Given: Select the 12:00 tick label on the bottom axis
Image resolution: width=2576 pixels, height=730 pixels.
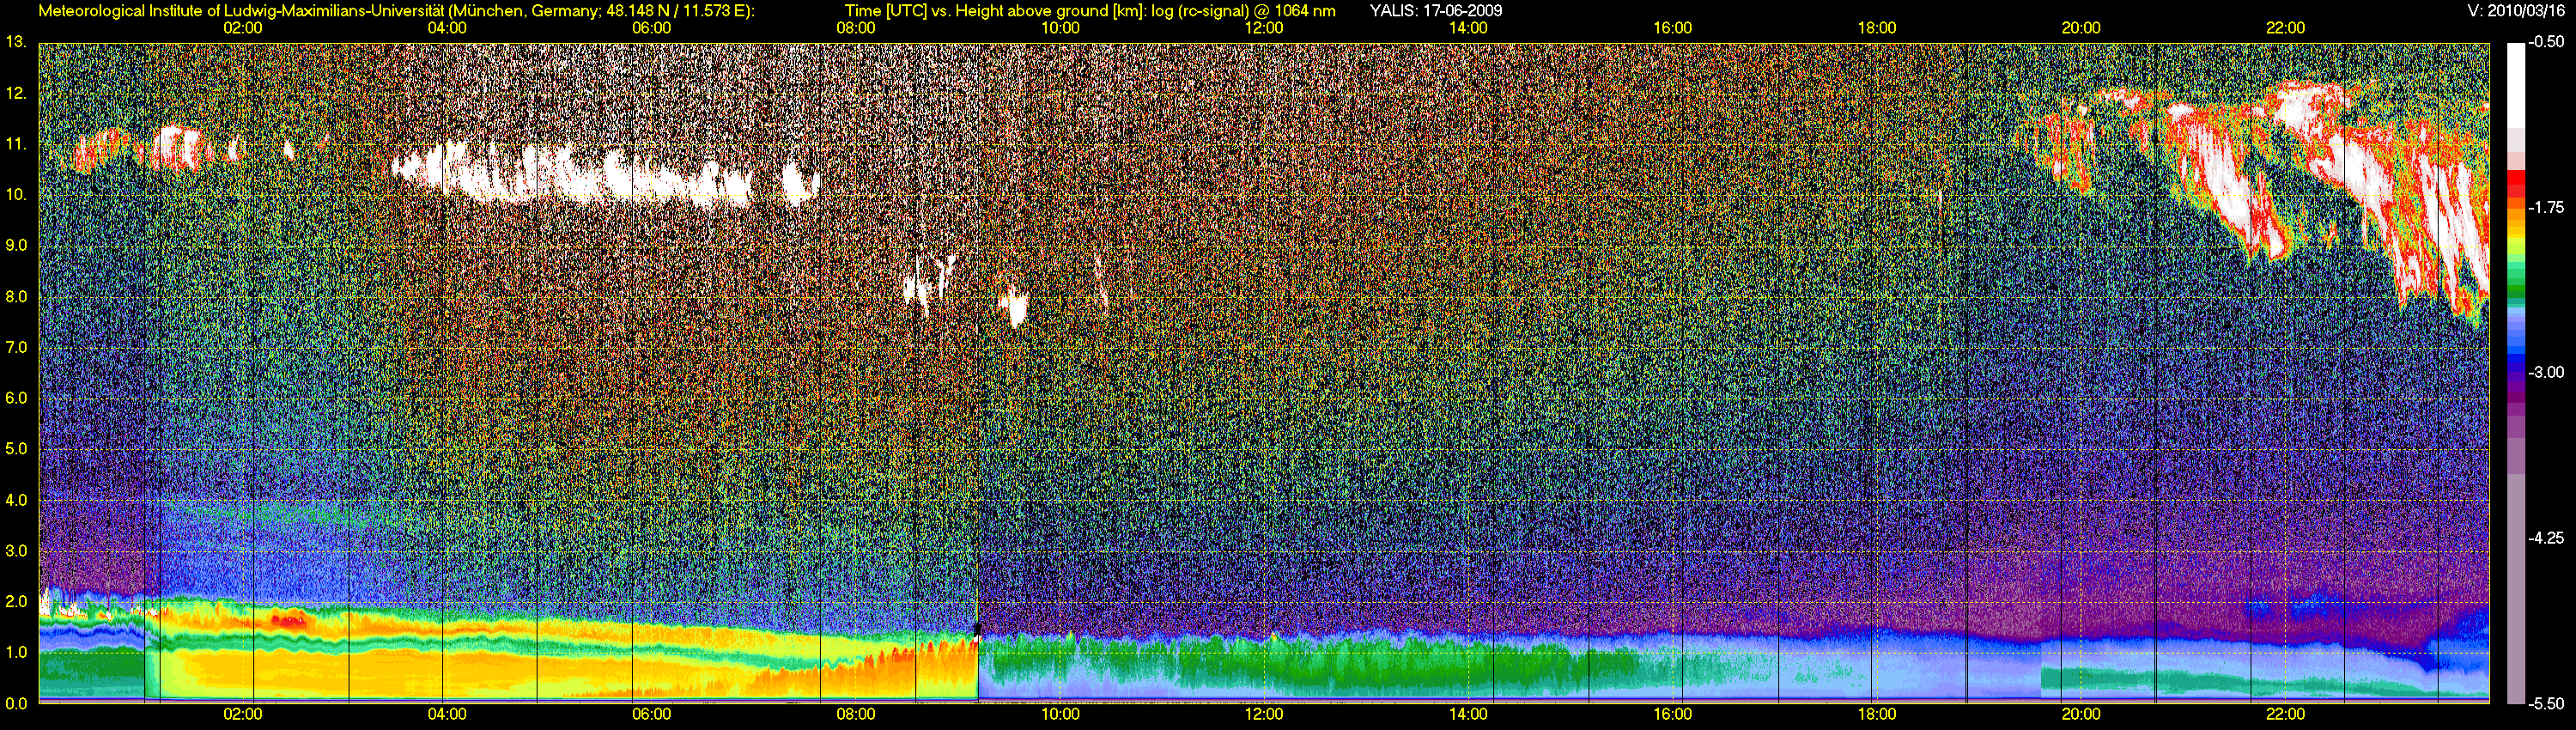Looking at the screenshot, I should 1264,715.
